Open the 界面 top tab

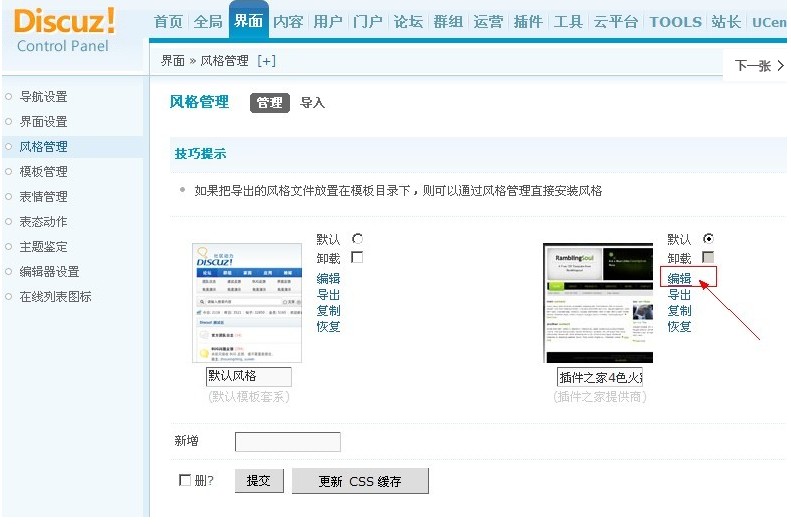tap(249, 21)
